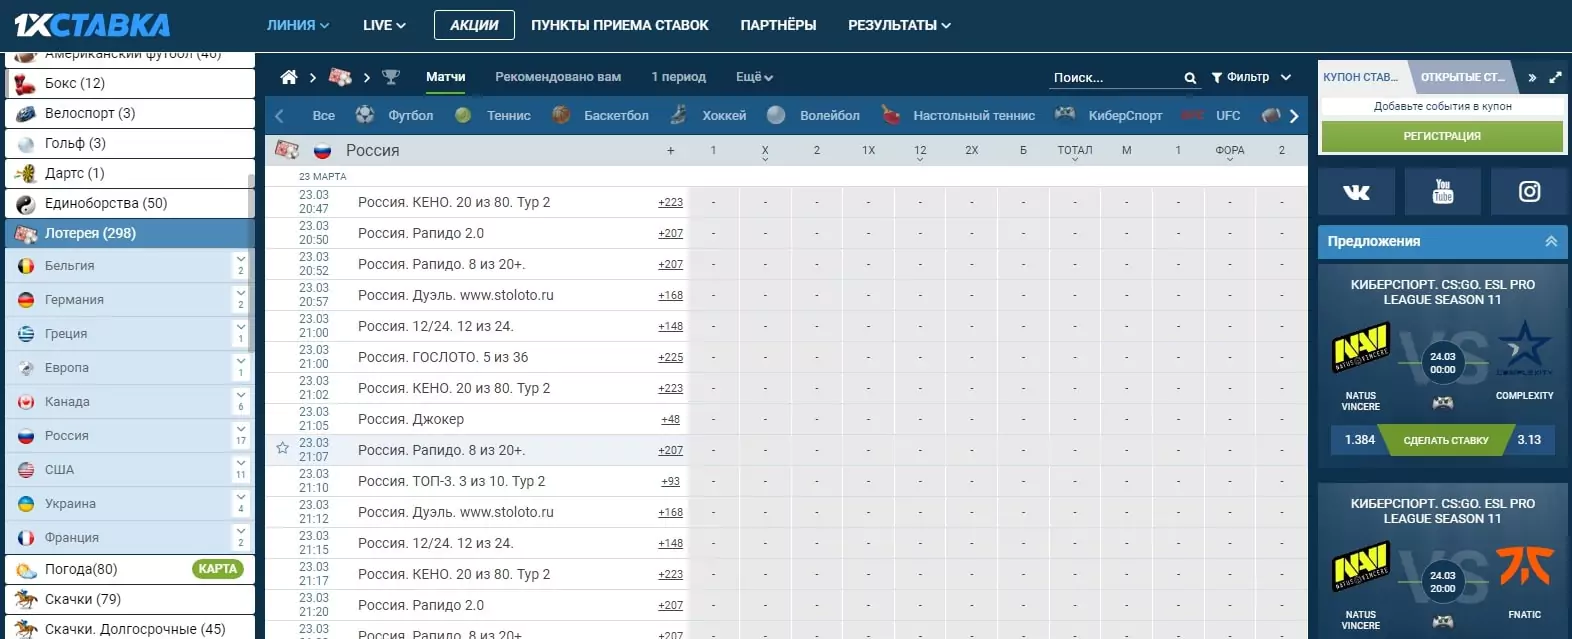Open the VK social link
1572x639 pixels.
click(1356, 192)
